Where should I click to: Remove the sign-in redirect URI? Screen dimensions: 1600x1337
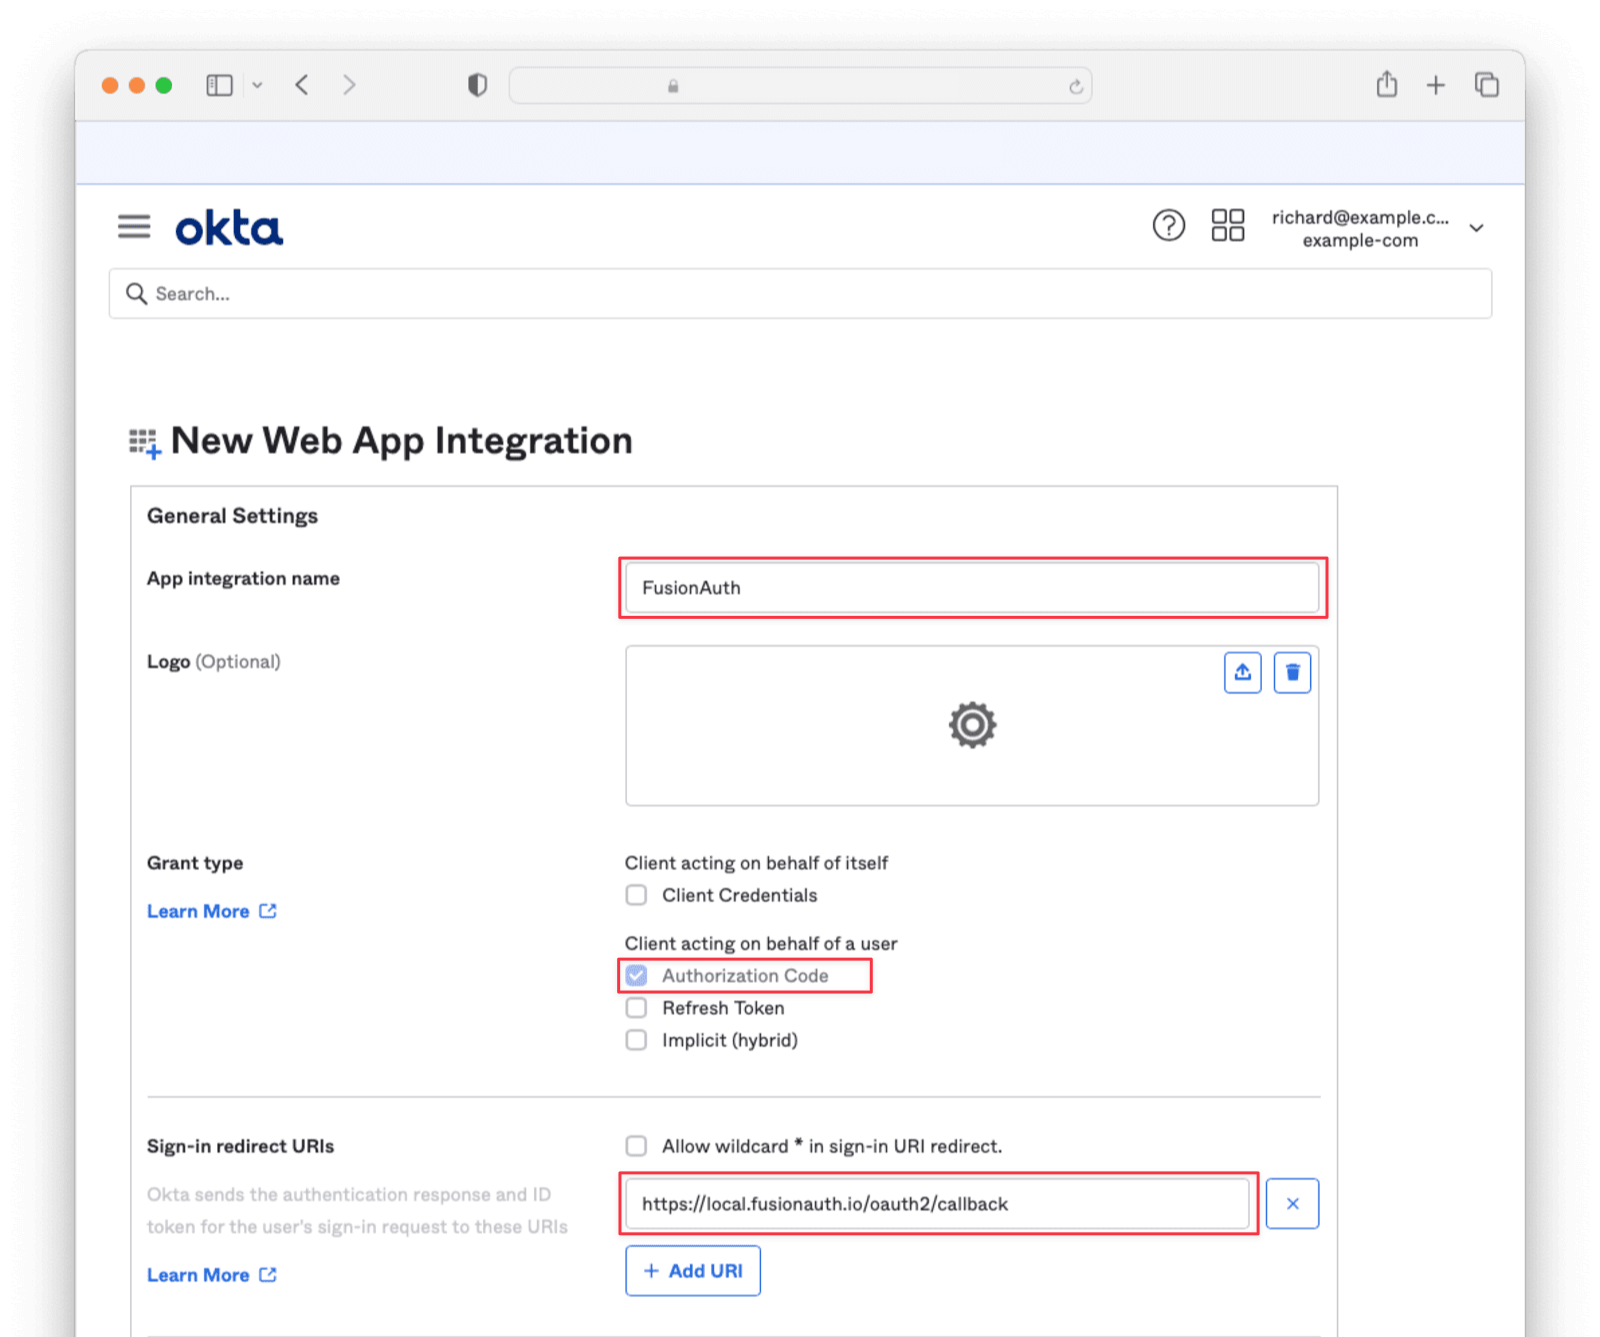[x=1292, y=1204]
